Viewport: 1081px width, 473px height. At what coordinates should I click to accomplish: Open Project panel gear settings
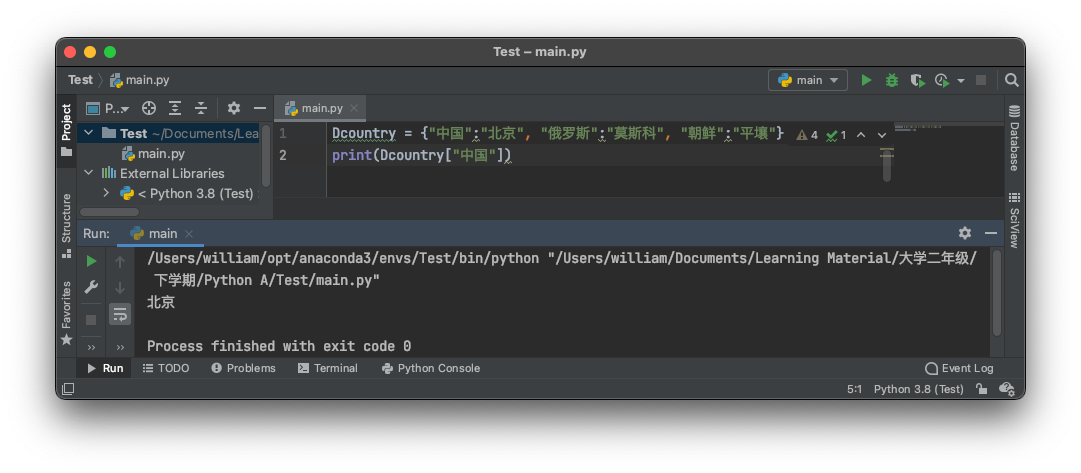[x=234, y=108]
